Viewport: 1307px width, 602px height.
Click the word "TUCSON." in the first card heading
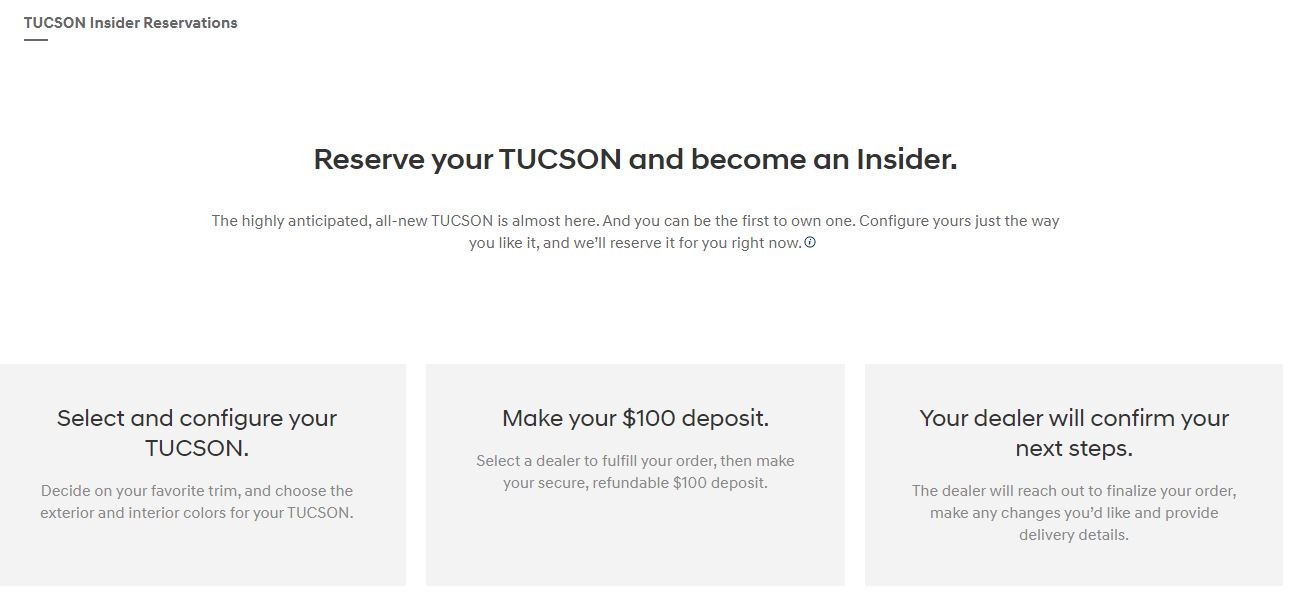point(197,448)
